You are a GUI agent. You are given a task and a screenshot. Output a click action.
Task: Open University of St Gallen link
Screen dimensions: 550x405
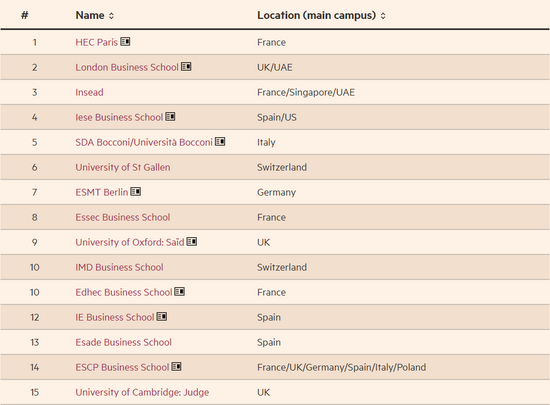[123, 167]
